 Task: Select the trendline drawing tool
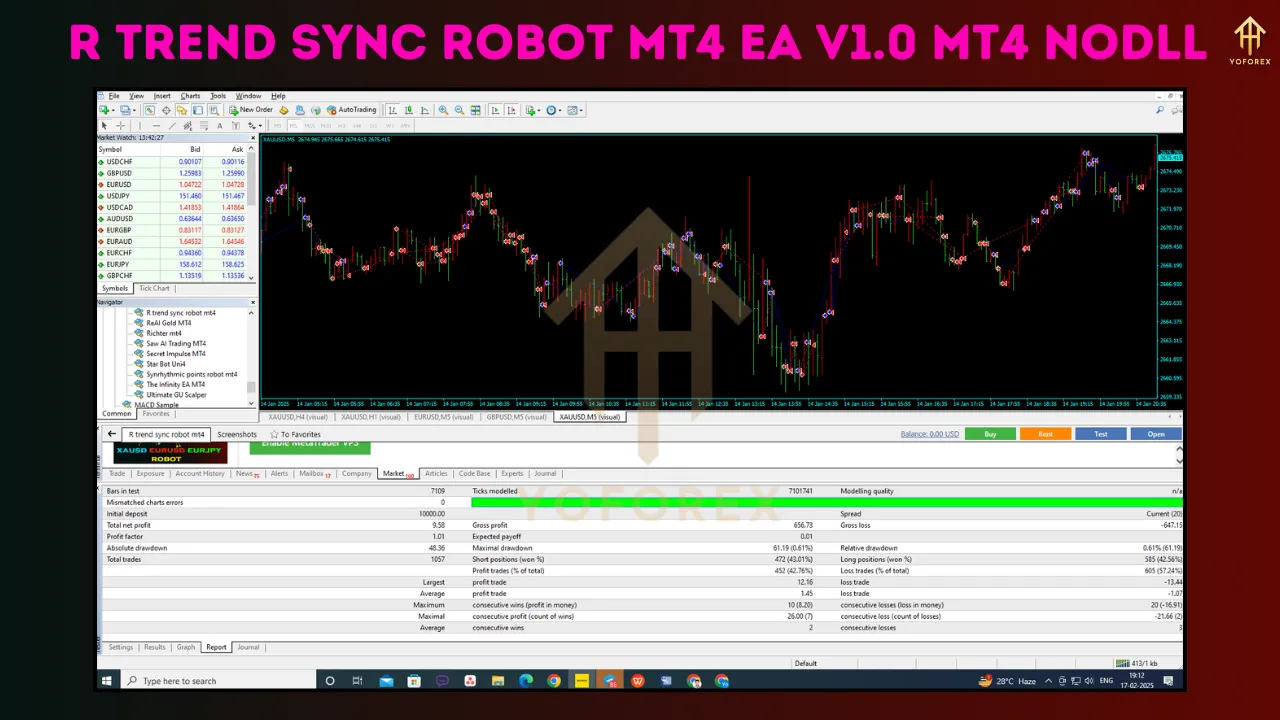172,126
